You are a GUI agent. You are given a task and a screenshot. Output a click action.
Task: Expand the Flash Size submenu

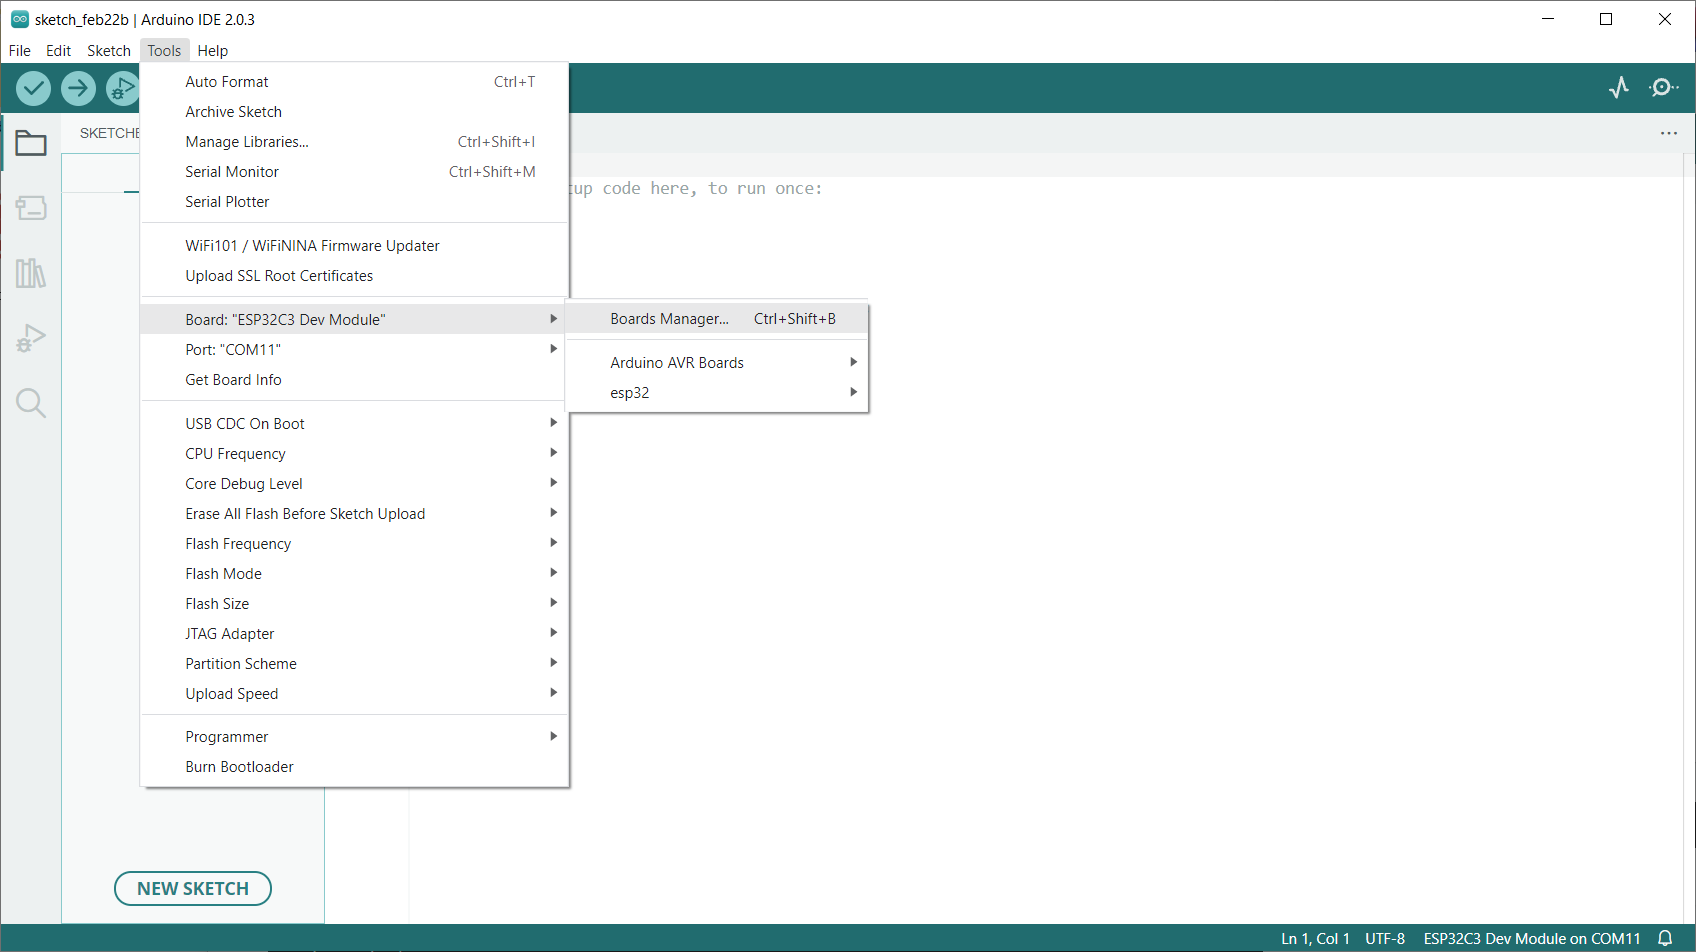click(x=355, y=604)
